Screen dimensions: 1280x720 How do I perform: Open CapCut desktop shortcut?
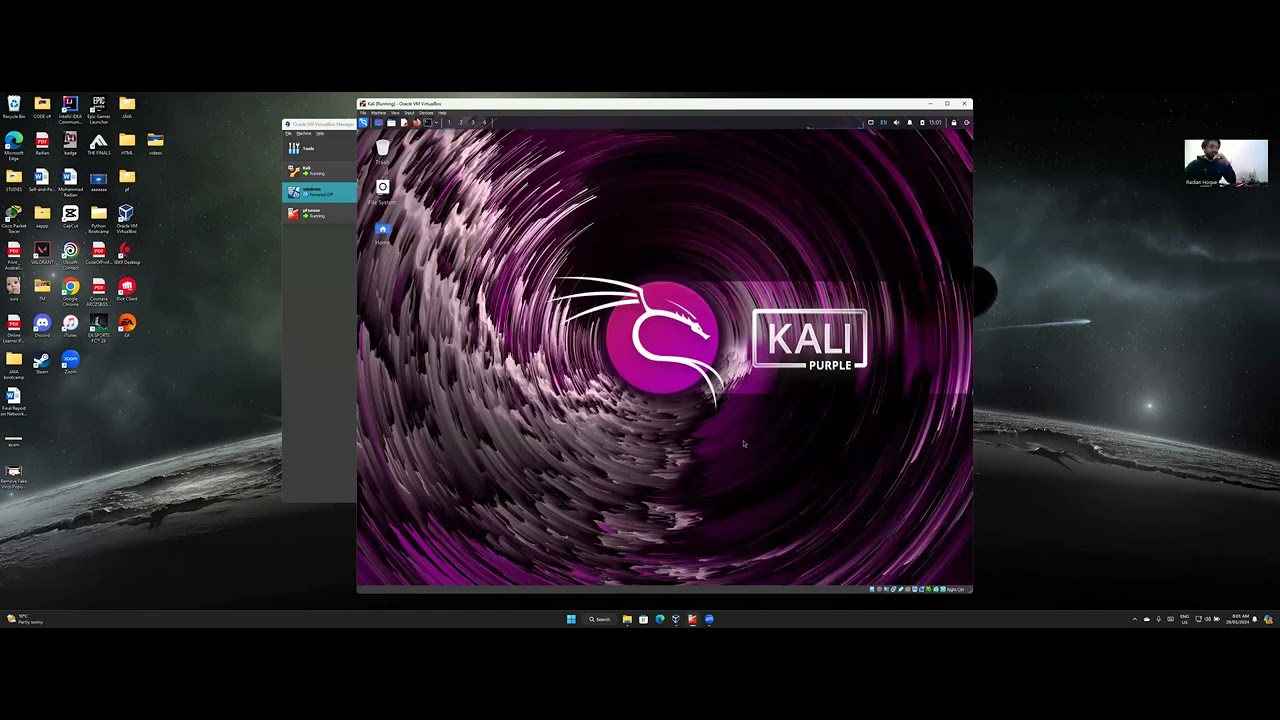click(70, 217)
